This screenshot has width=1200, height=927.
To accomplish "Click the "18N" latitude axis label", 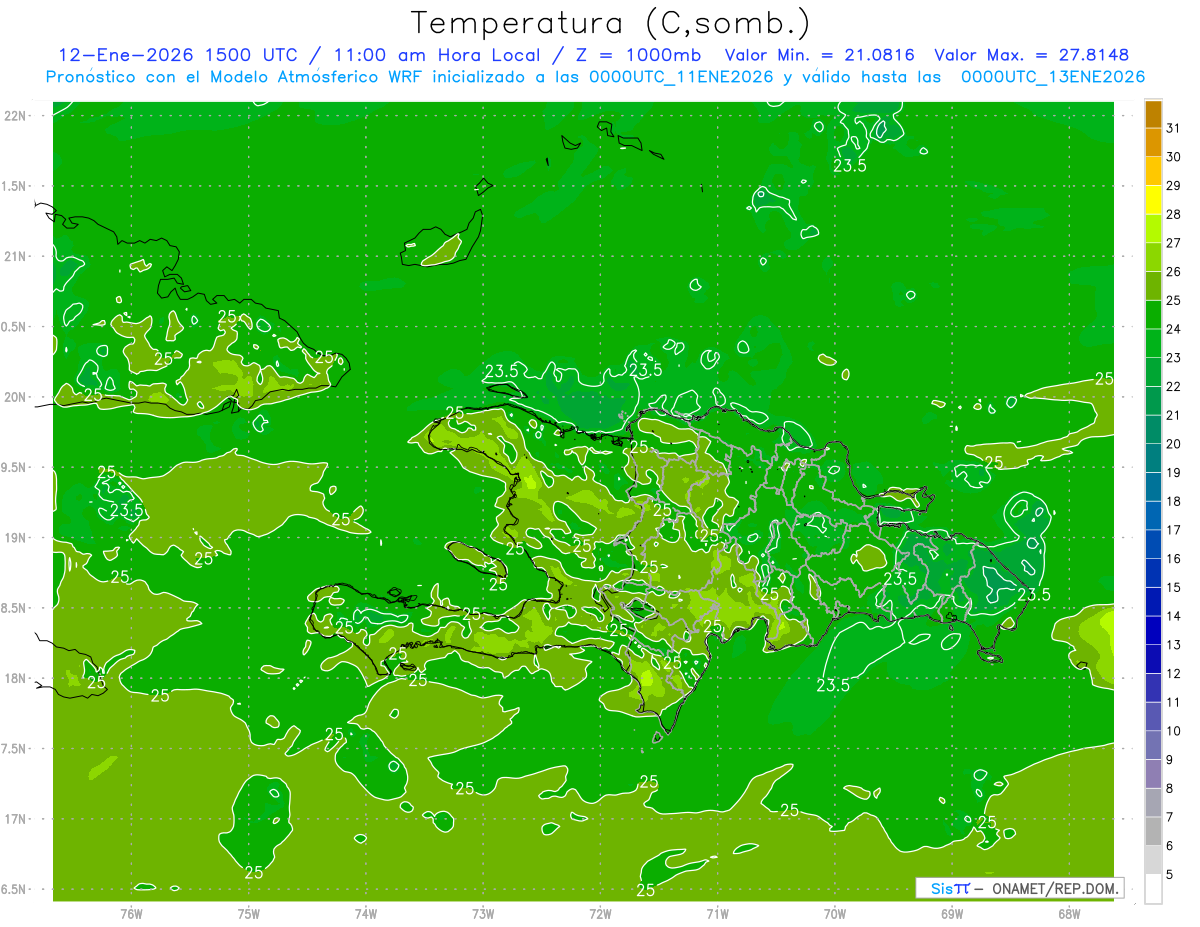I will tap(17, 678).
